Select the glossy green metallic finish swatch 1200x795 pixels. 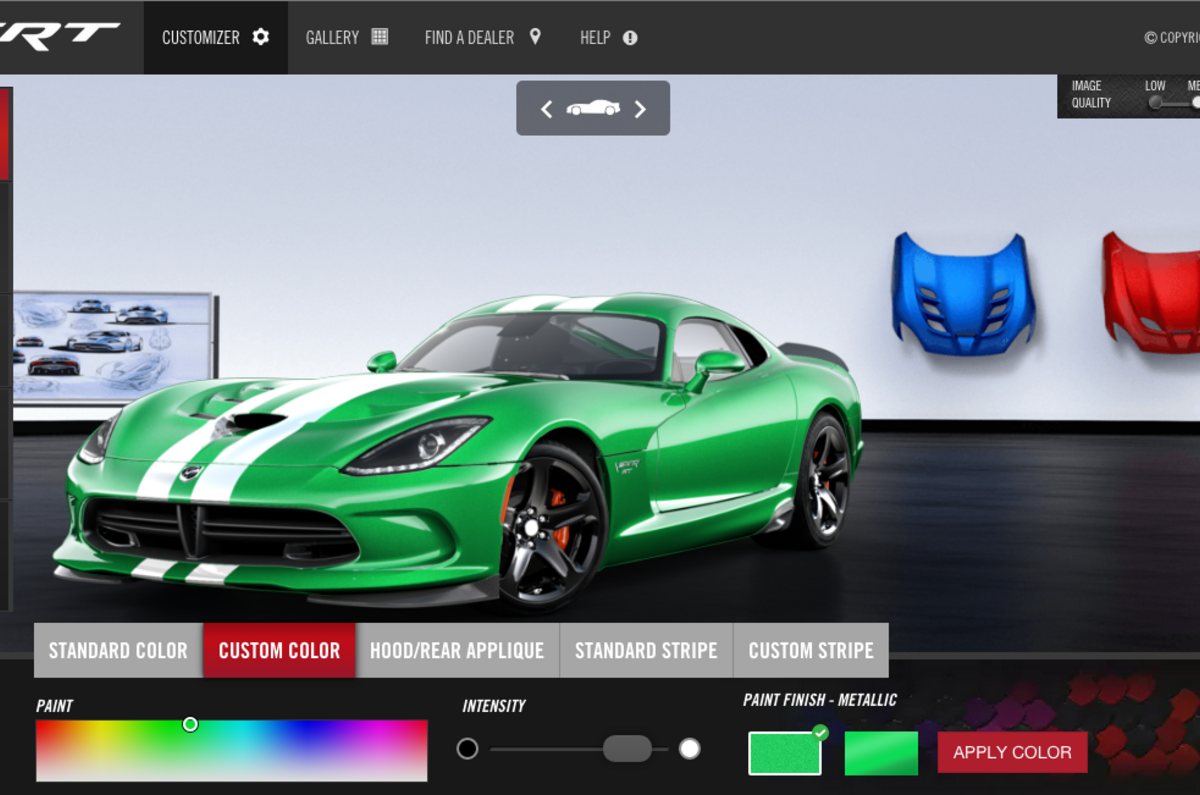881,753
